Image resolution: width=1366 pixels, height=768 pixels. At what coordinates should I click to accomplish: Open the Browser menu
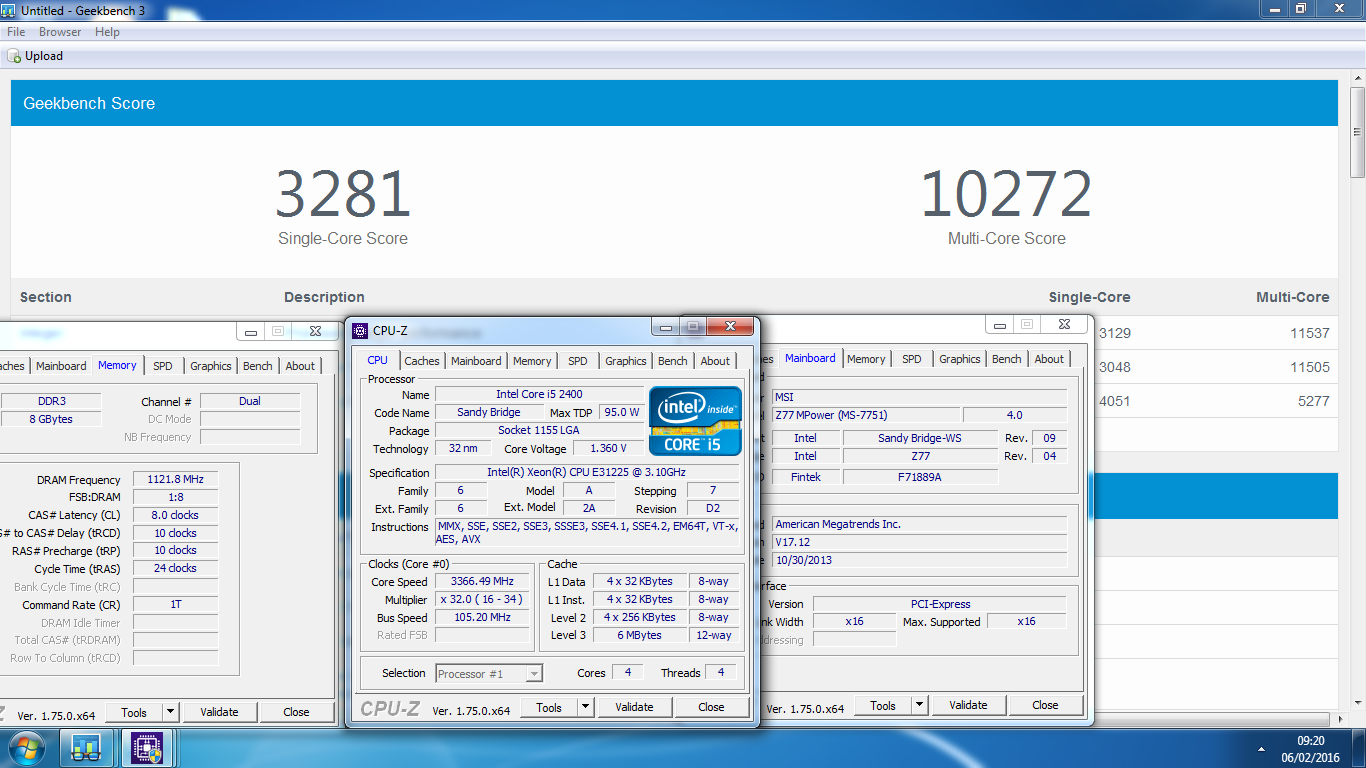click(60, 32)
